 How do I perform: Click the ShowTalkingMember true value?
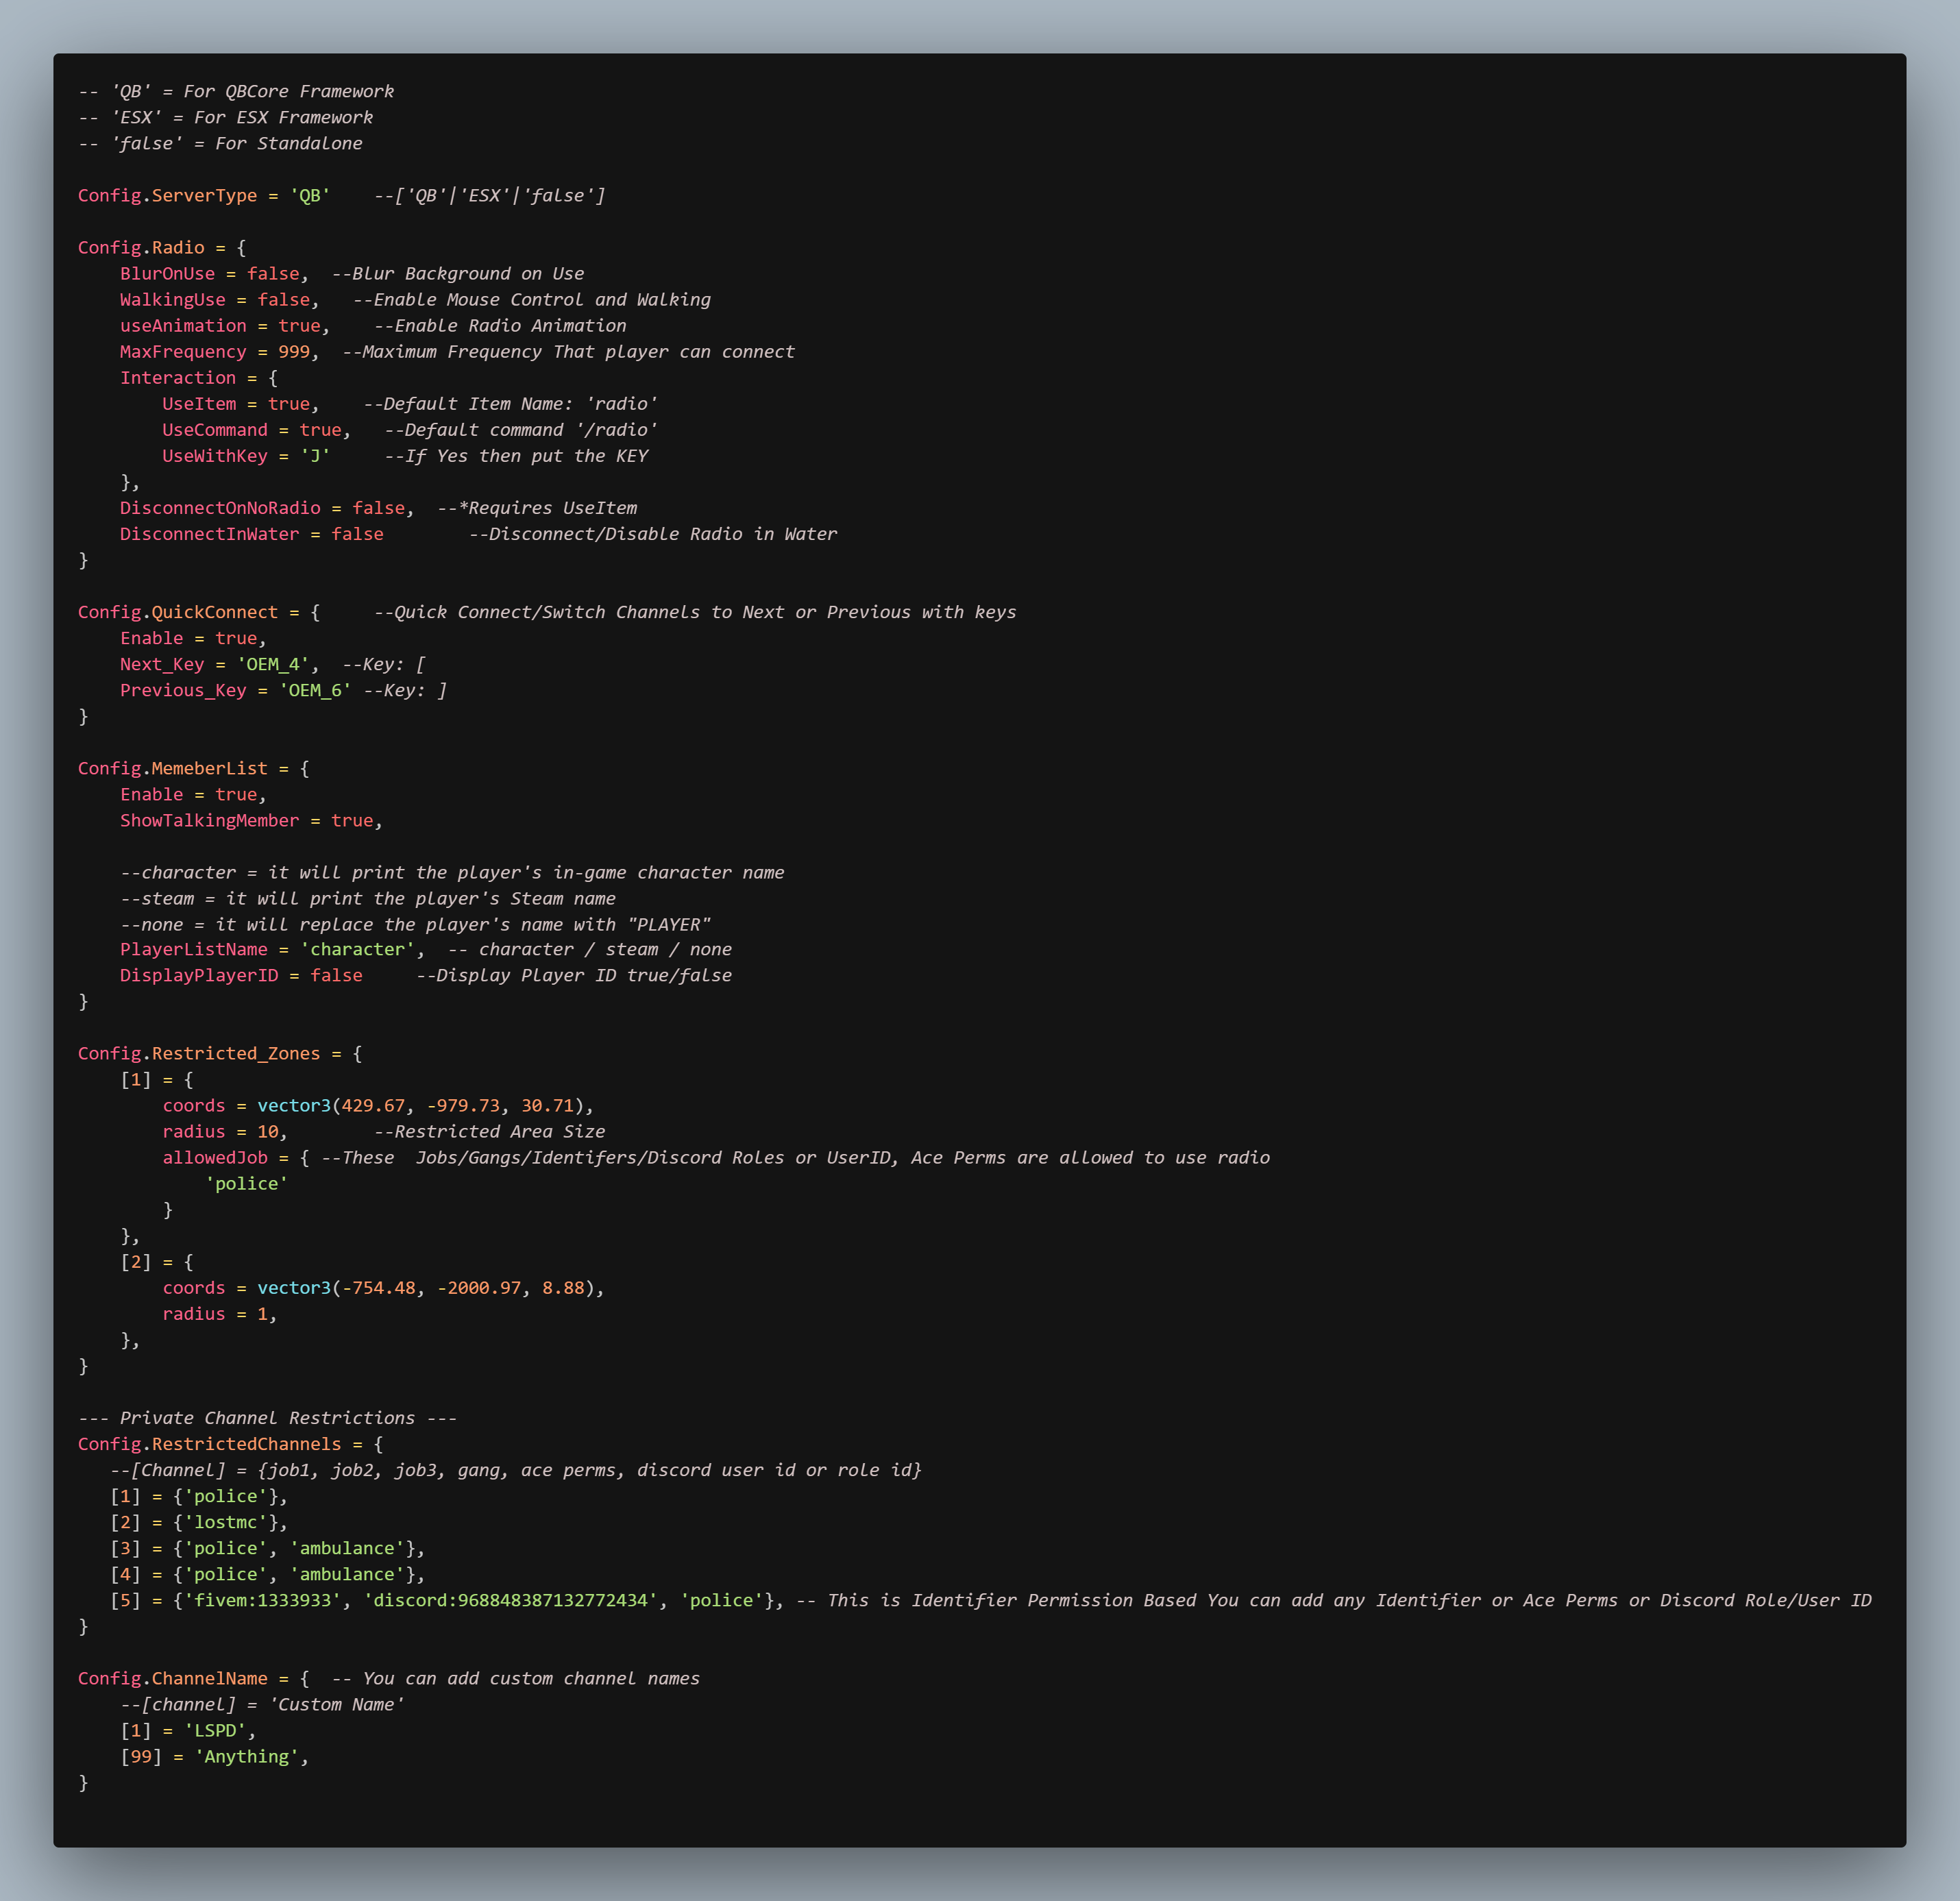click(352, 820)
